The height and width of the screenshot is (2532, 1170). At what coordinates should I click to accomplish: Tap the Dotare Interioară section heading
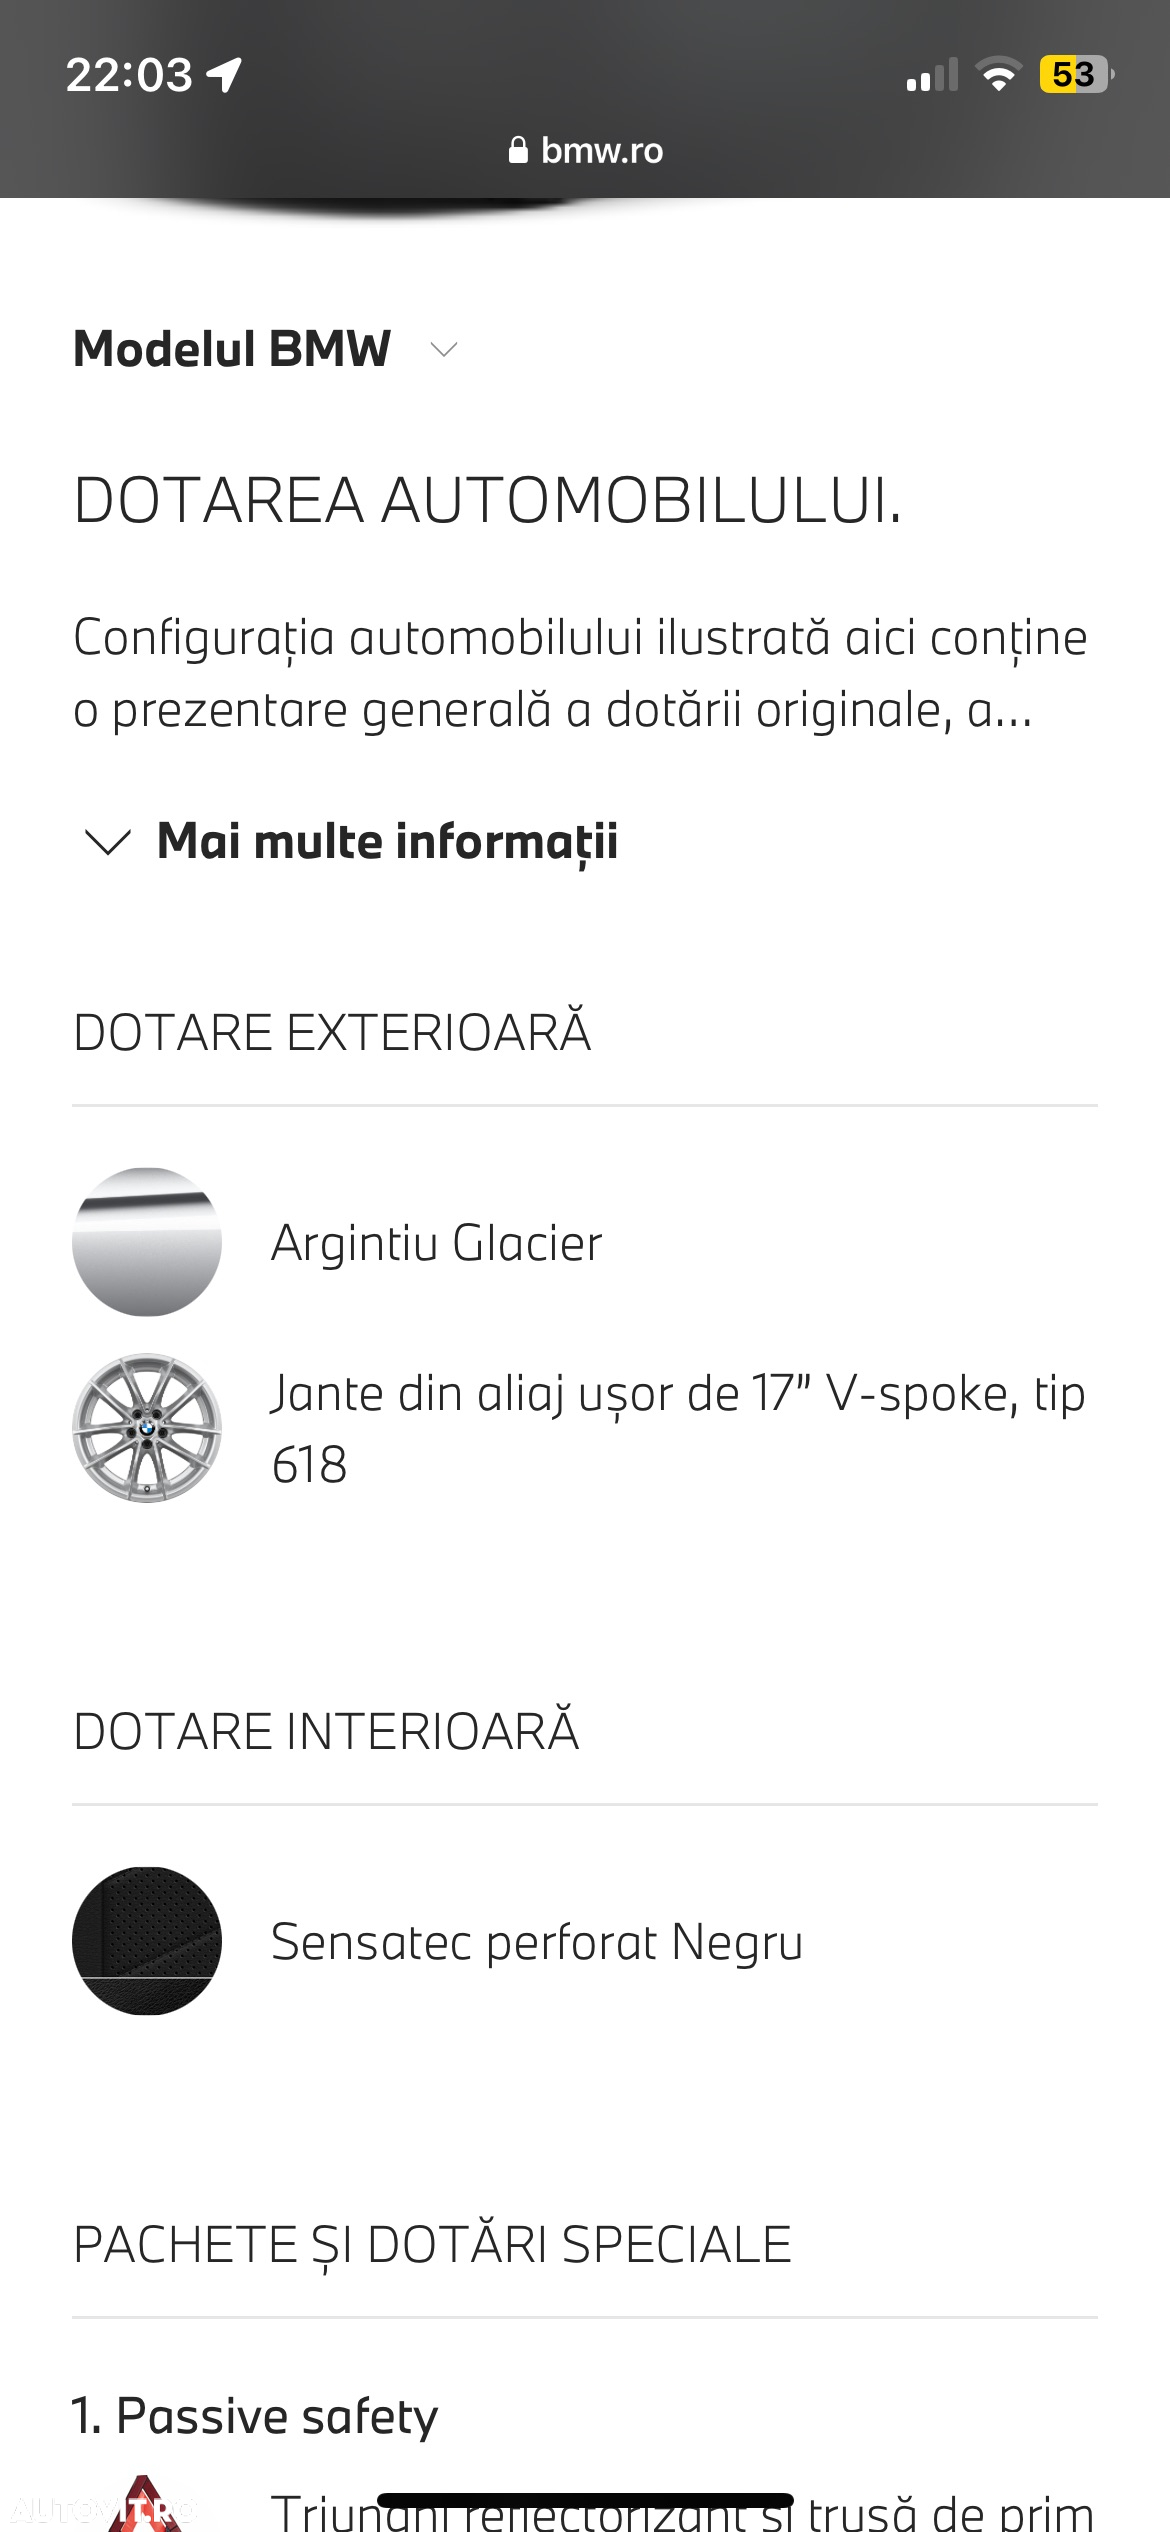[x=326, y=1730]
